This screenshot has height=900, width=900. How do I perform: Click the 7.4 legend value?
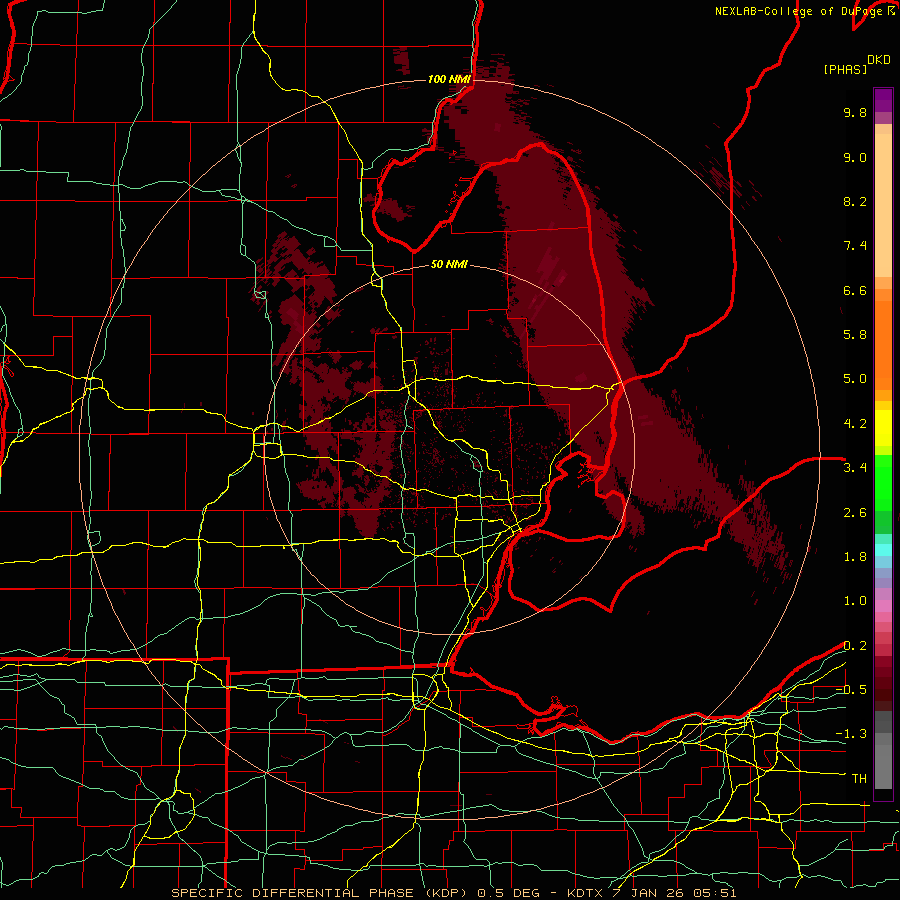coord(855,246)
